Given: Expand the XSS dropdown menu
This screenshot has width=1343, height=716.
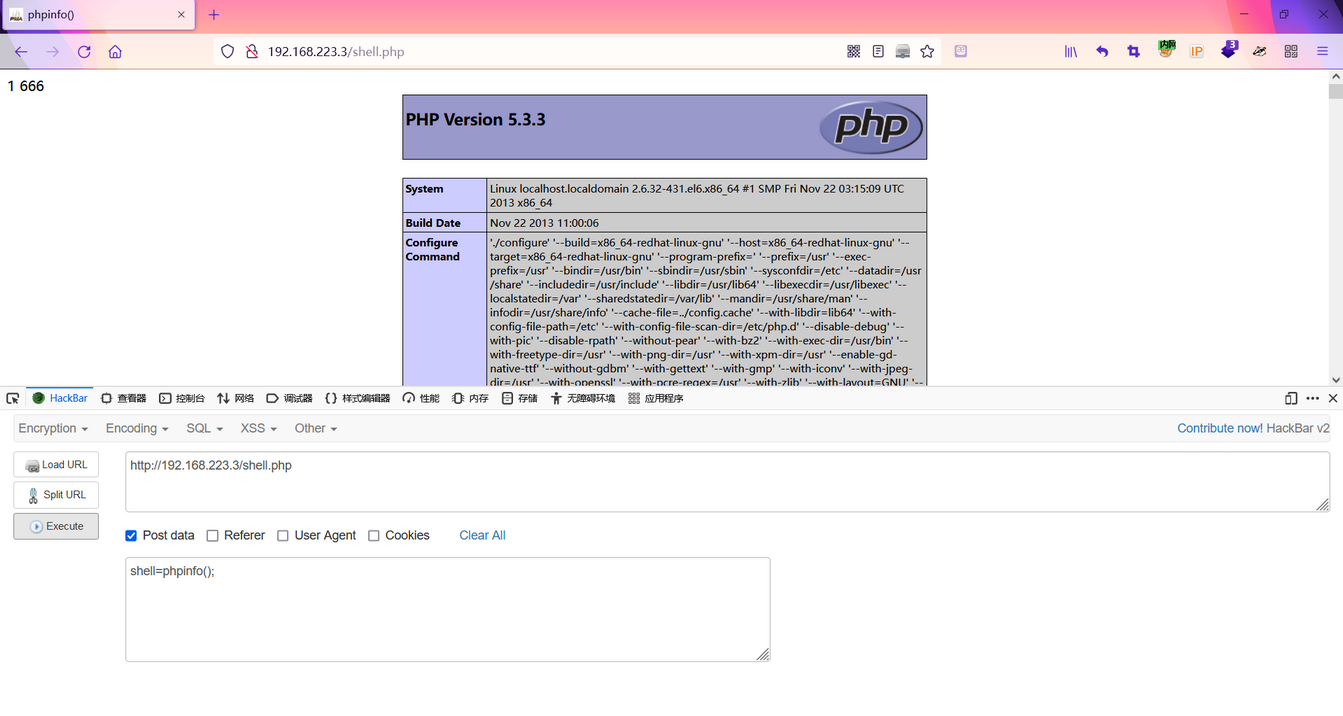Looking at the screenshot, I should click(258, 428).
